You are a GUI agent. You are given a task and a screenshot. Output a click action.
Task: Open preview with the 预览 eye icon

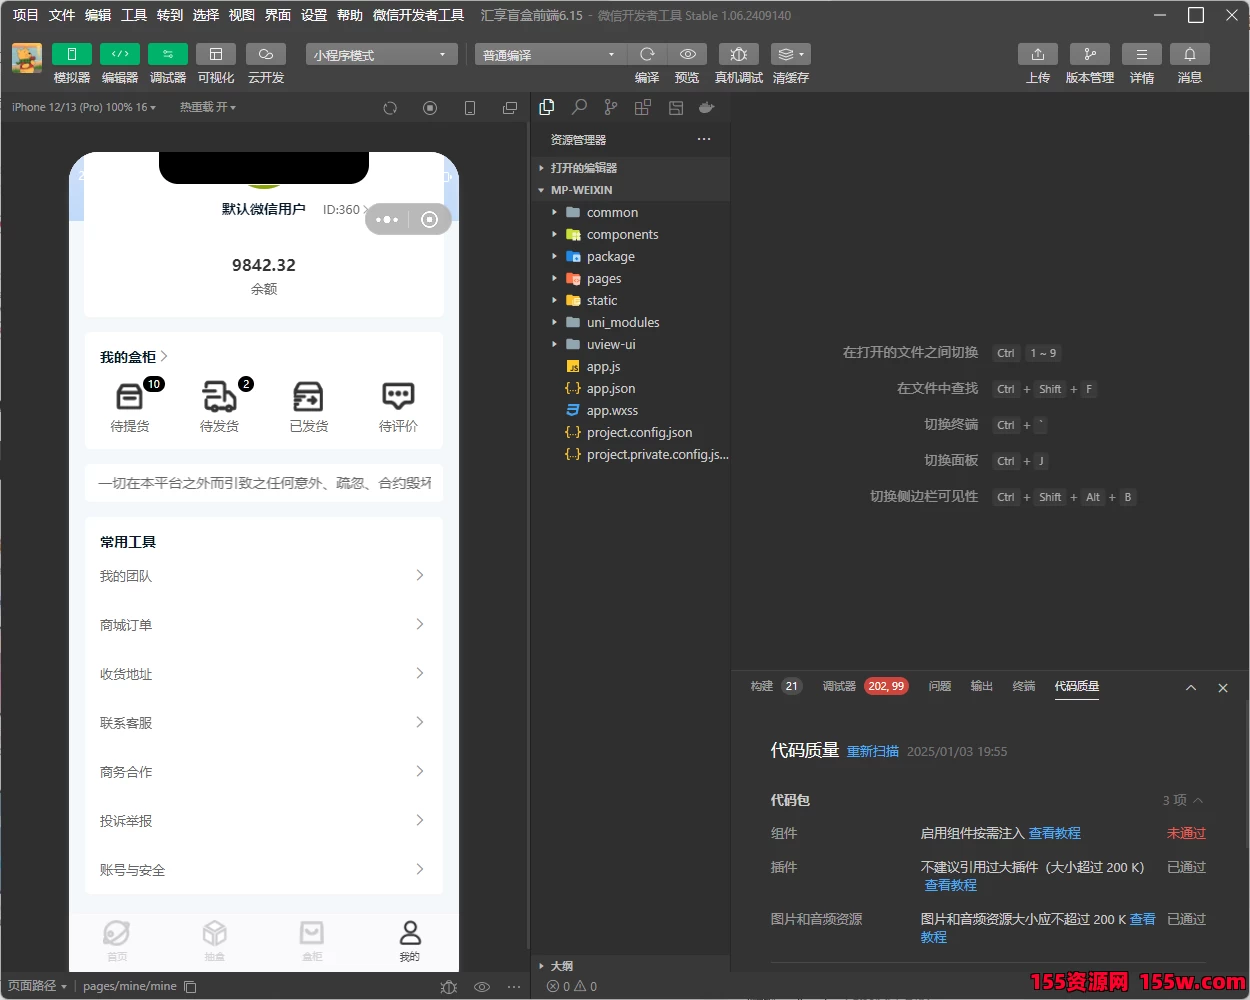coord(687,54)
